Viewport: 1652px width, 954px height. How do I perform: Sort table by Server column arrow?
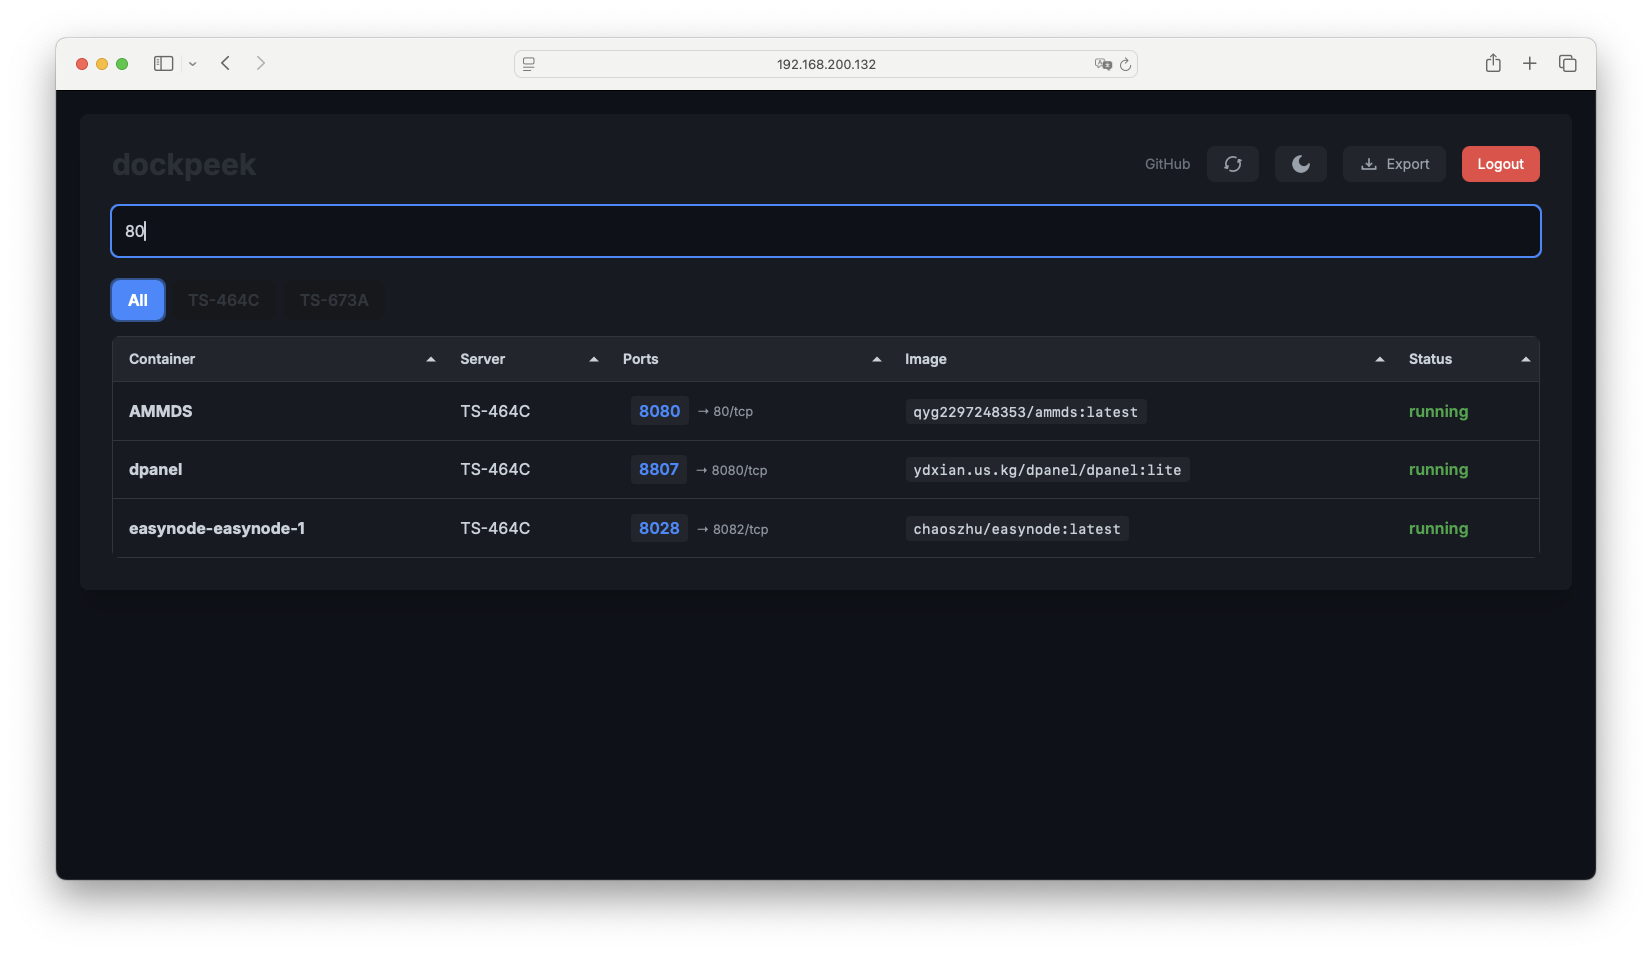click(x=594, y=359)
